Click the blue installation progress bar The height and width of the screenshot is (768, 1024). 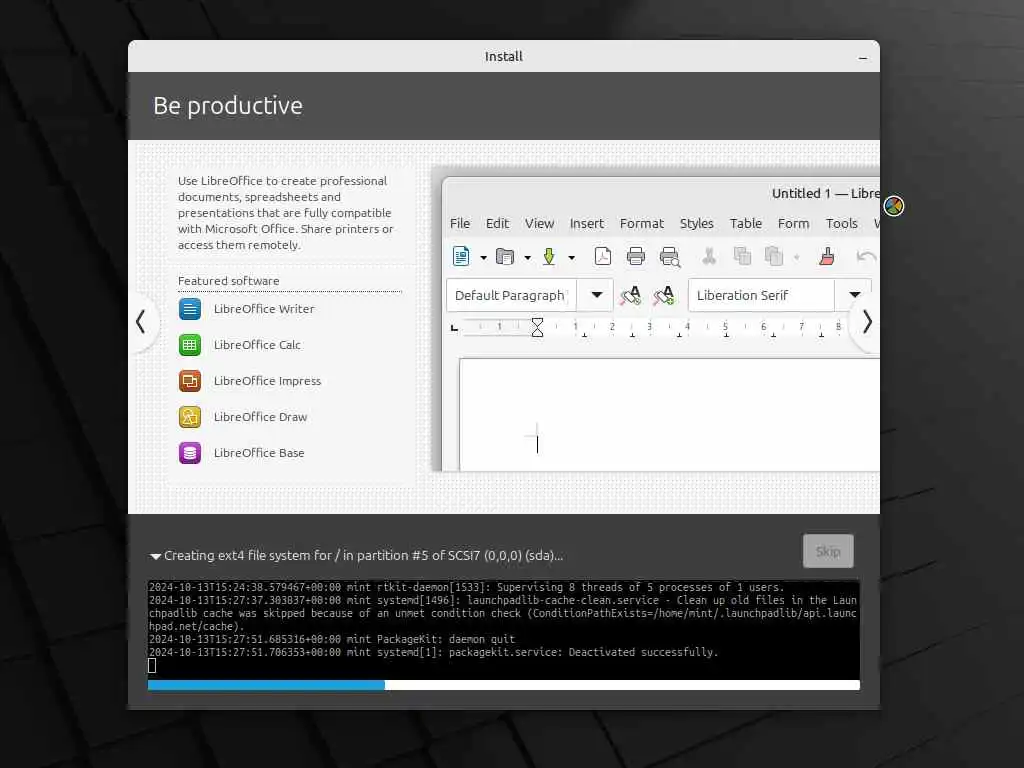pos(266,685)
